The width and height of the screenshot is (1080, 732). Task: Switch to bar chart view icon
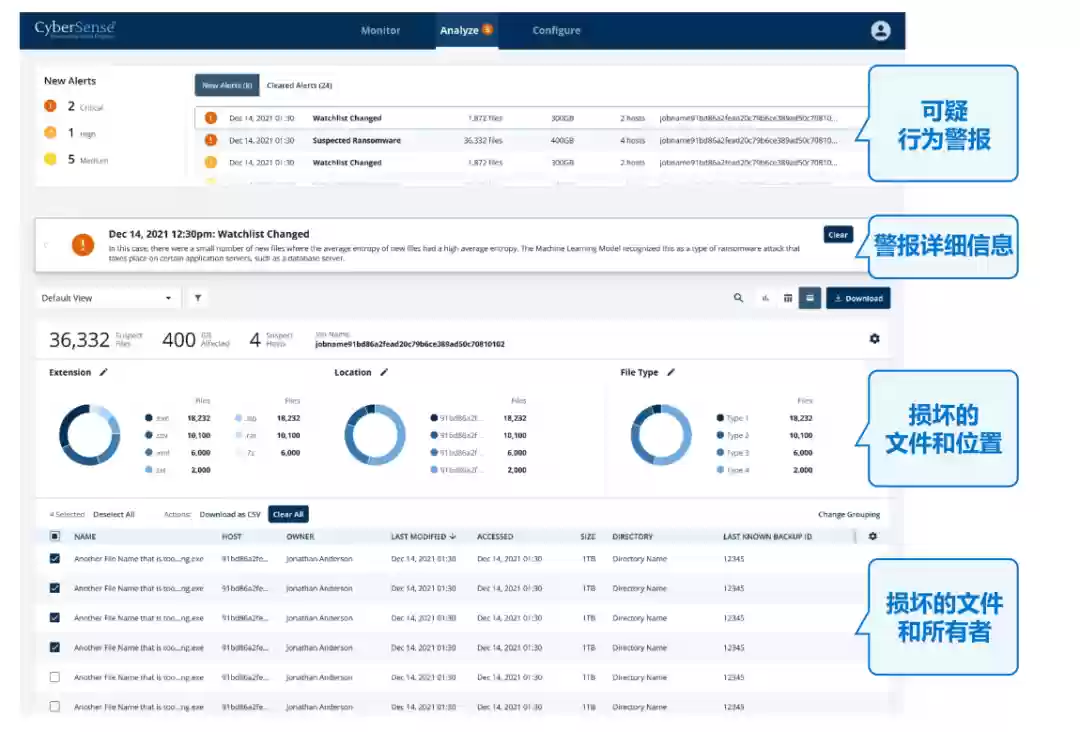coord(765,298)
